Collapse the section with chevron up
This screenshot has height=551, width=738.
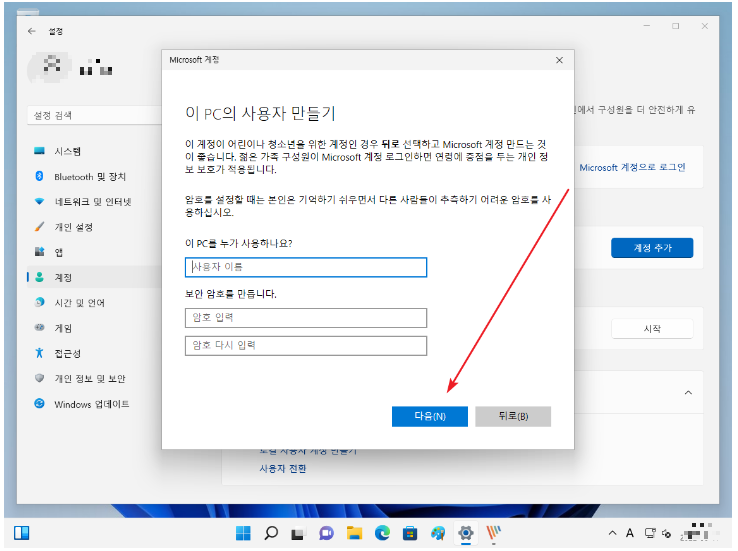[688, 392]
